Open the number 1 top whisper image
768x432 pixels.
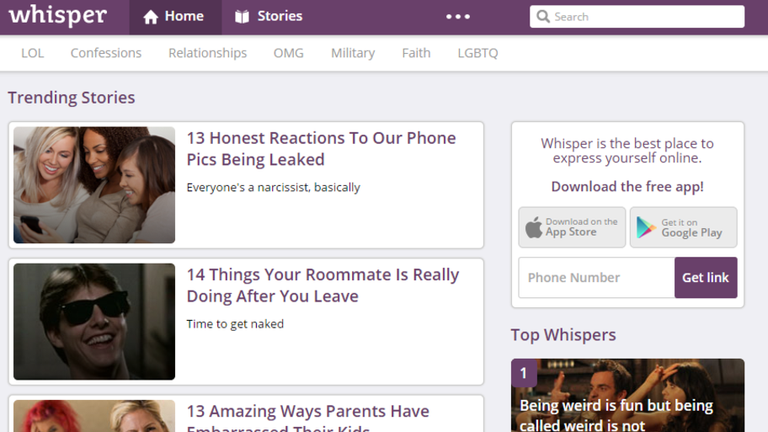627,395
